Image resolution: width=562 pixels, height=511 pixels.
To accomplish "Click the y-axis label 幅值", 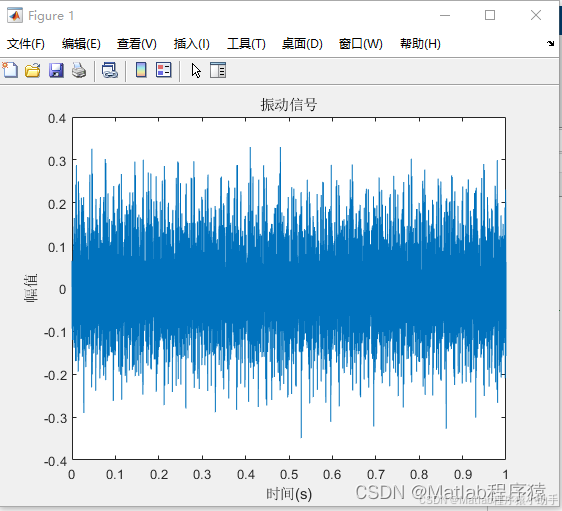I will [x=31, y=288].
